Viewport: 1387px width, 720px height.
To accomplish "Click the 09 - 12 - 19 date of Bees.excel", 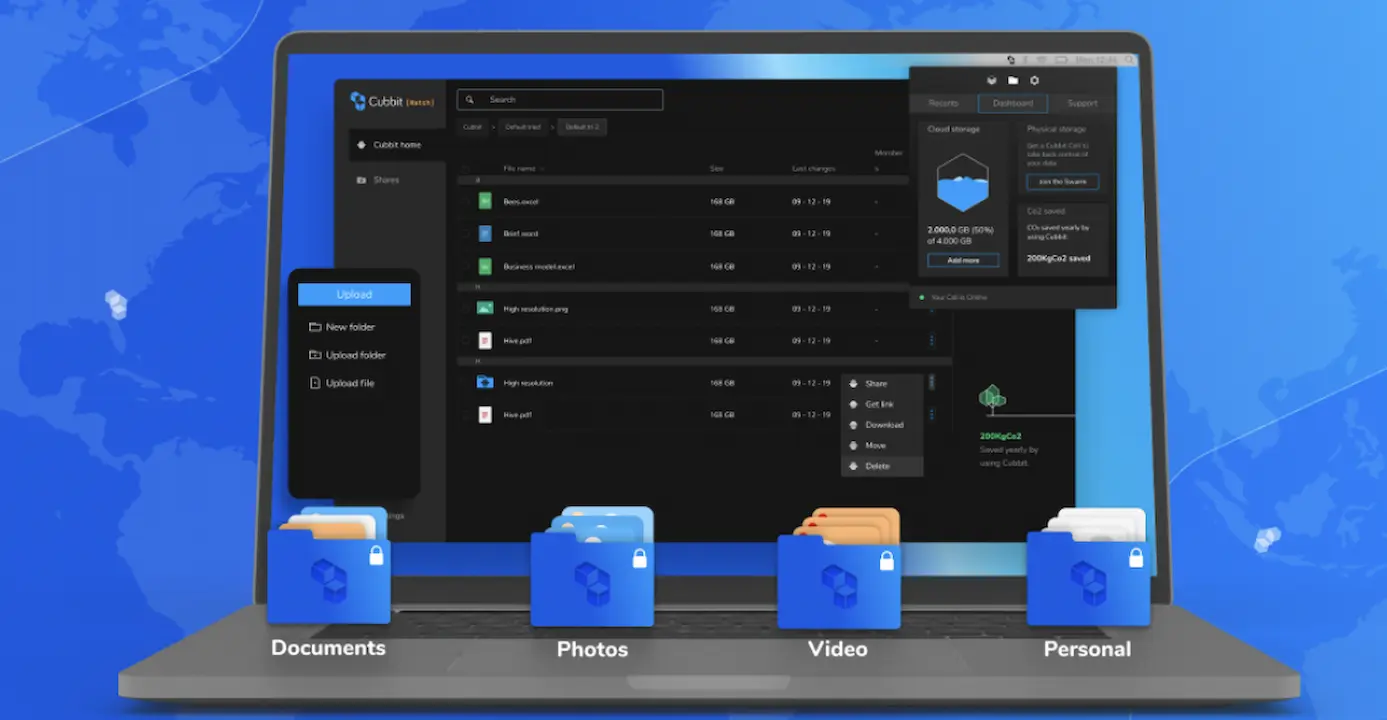I will click(x=811, y=201).
